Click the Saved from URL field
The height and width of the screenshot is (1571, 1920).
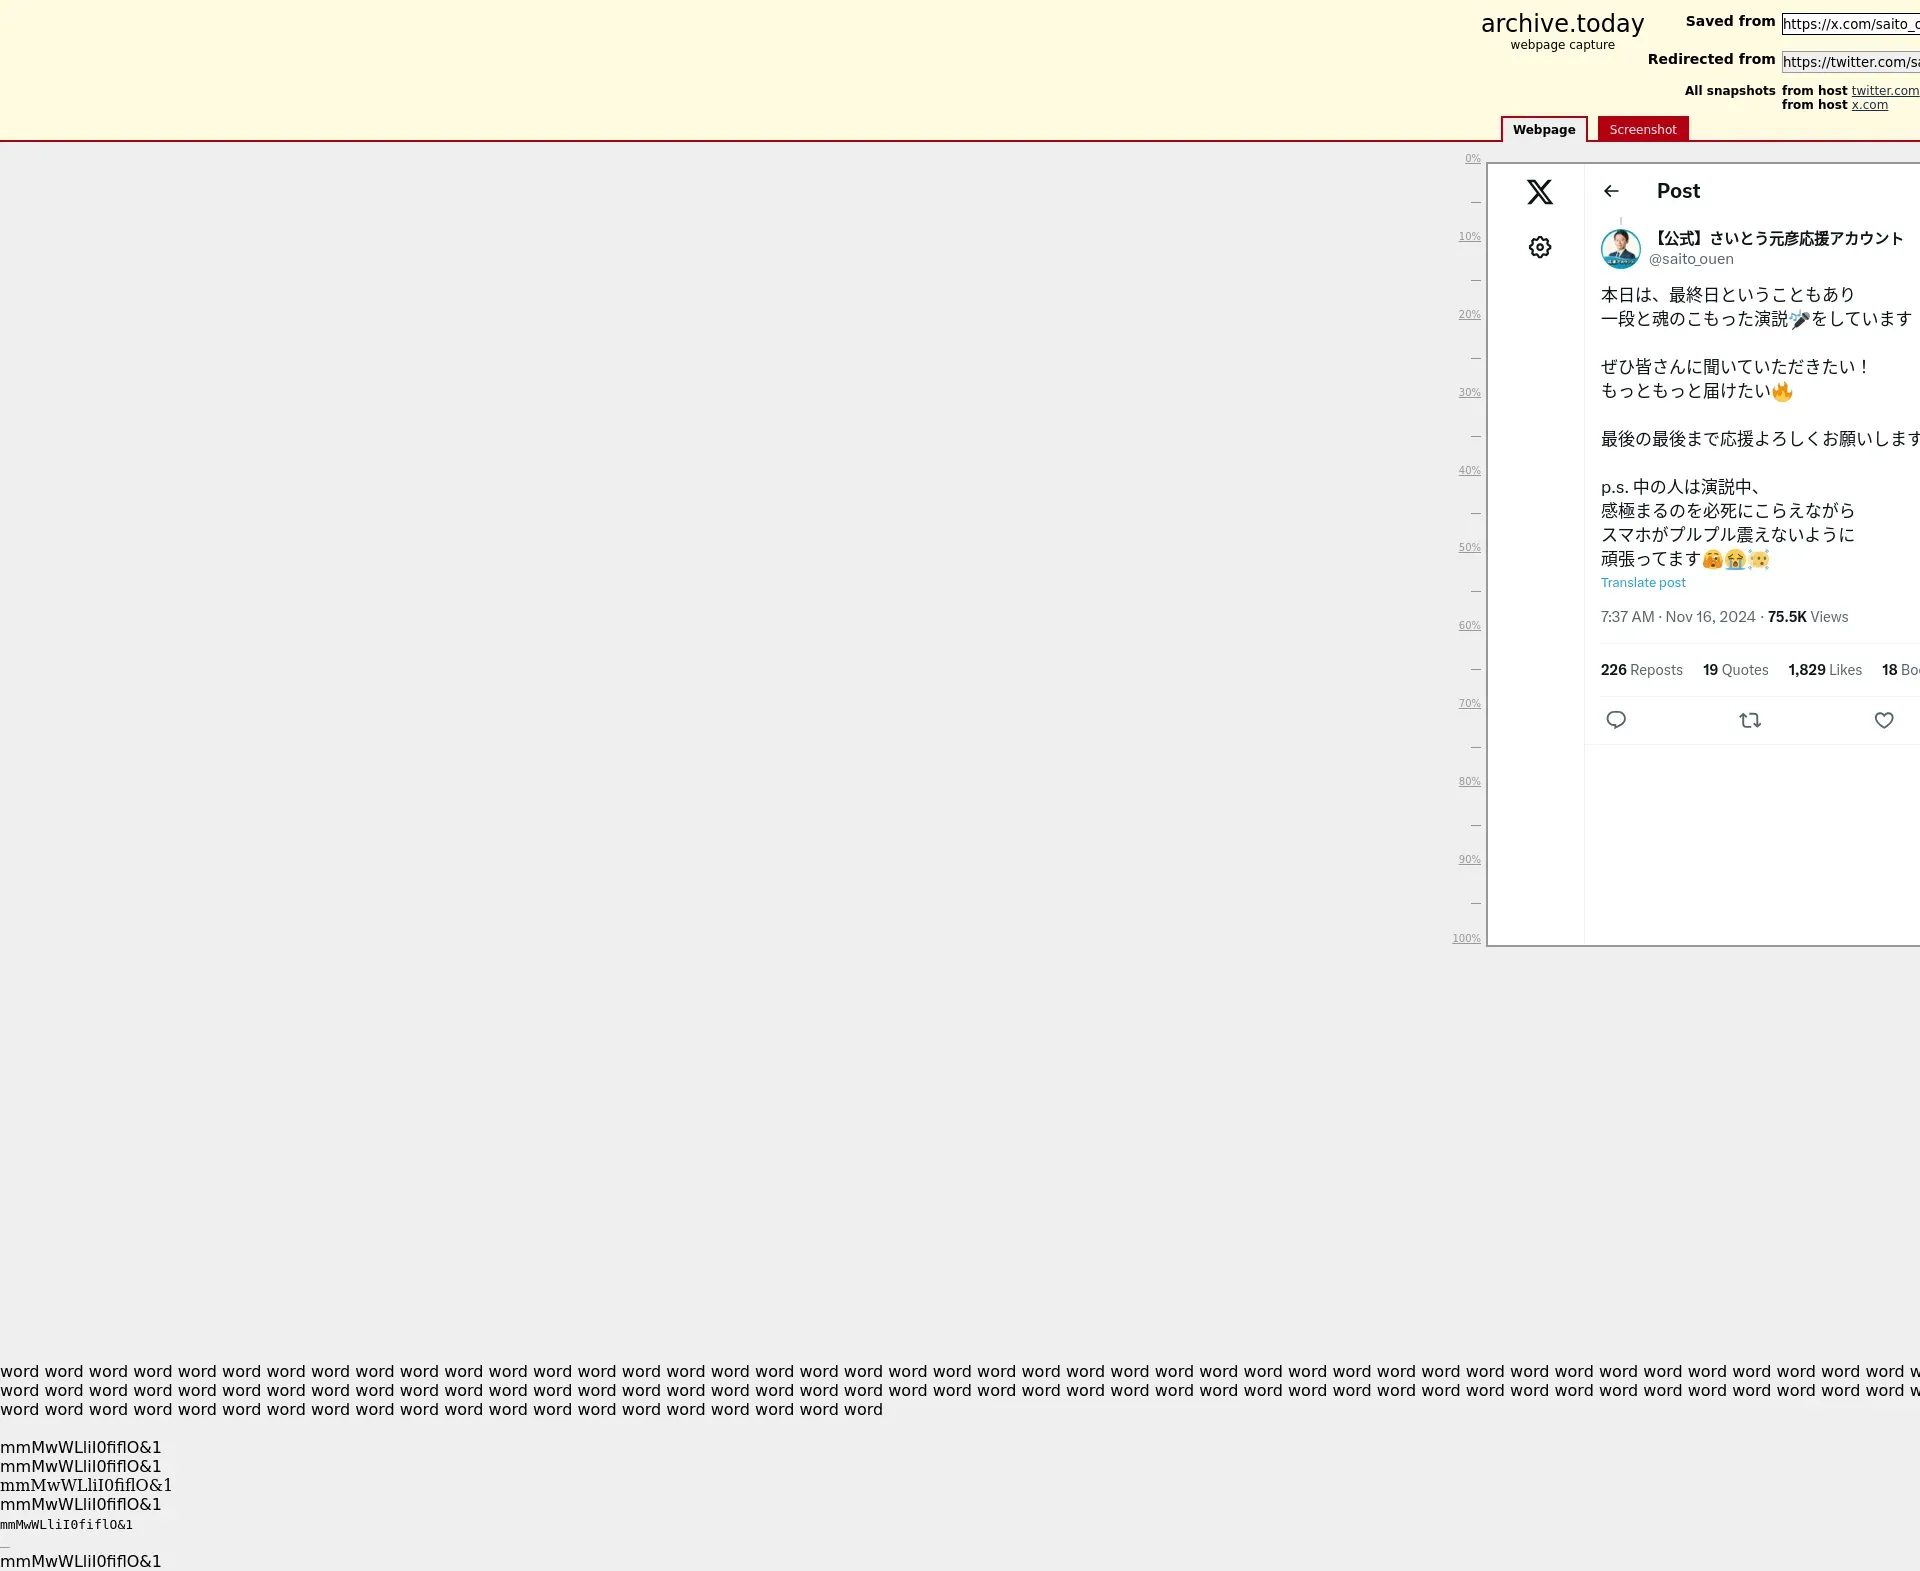click(1849, 24)
